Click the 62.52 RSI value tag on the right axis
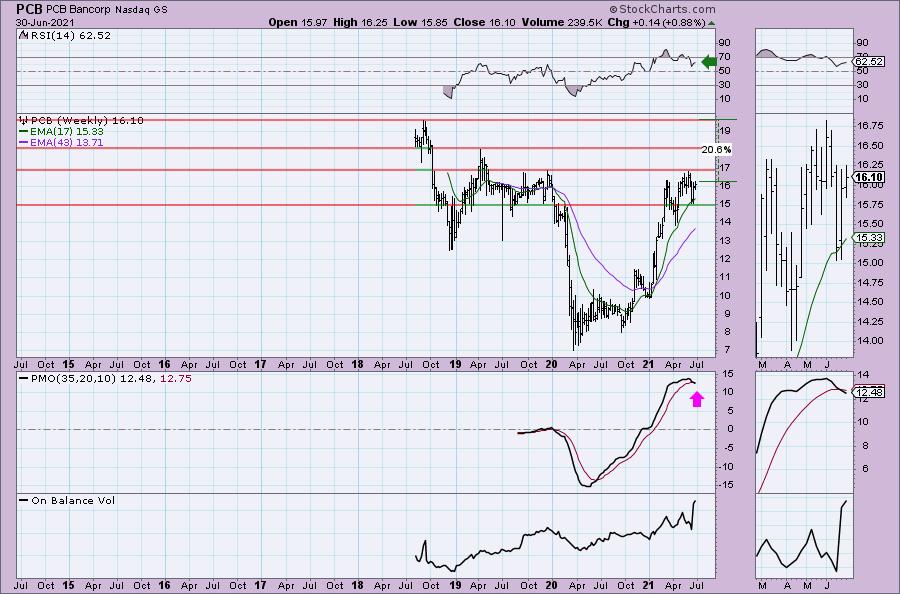Image resolution: width=900 pixels, height=594 pixels. 869,61
